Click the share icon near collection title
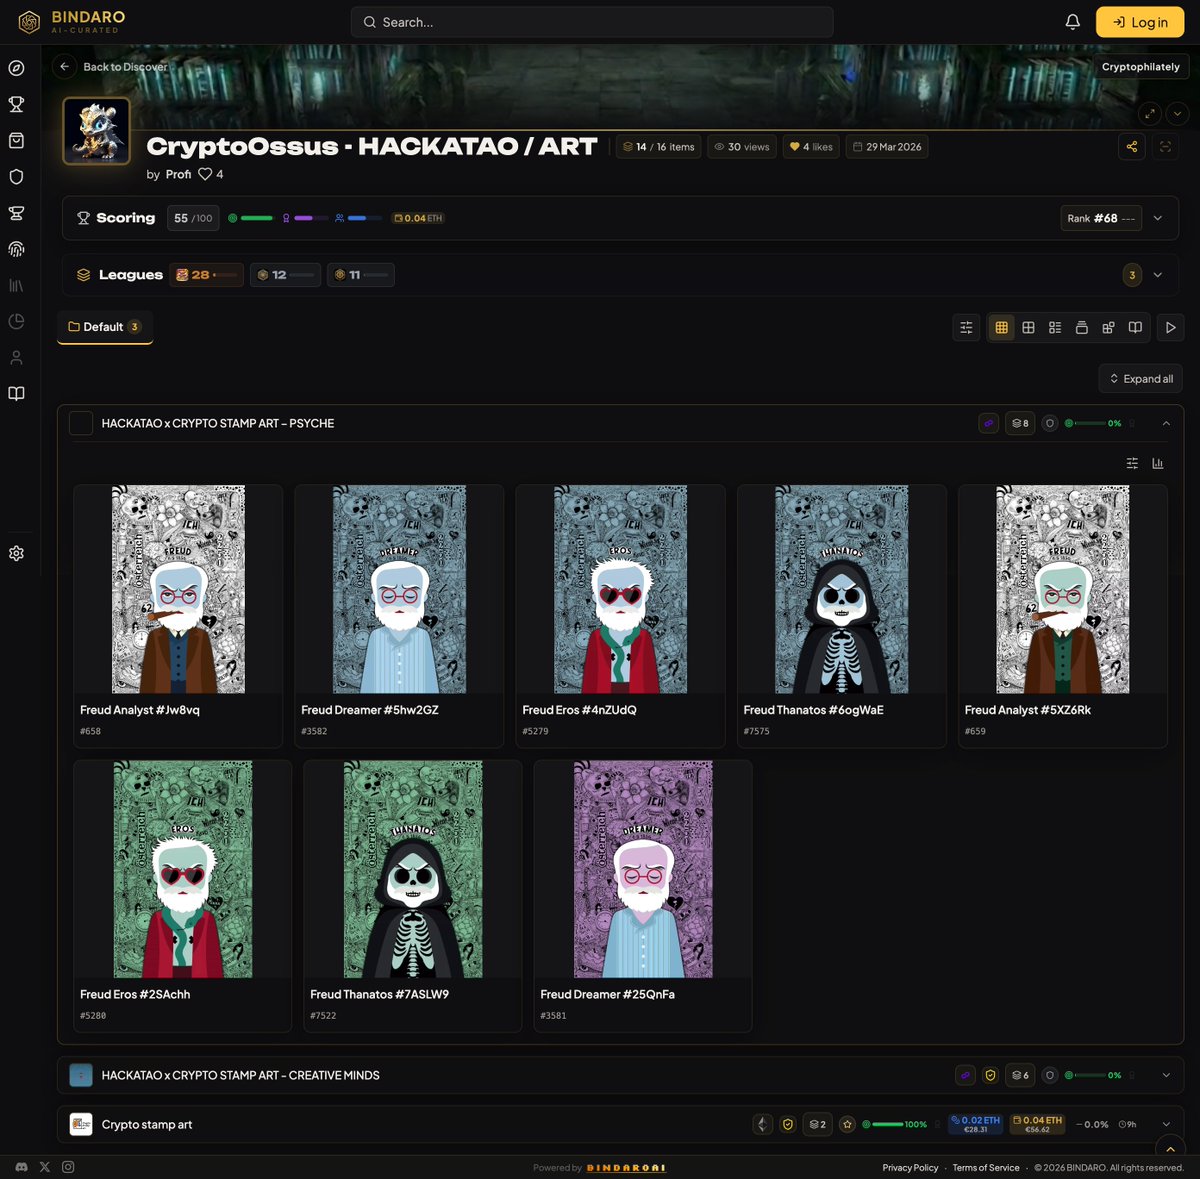 1132,147
